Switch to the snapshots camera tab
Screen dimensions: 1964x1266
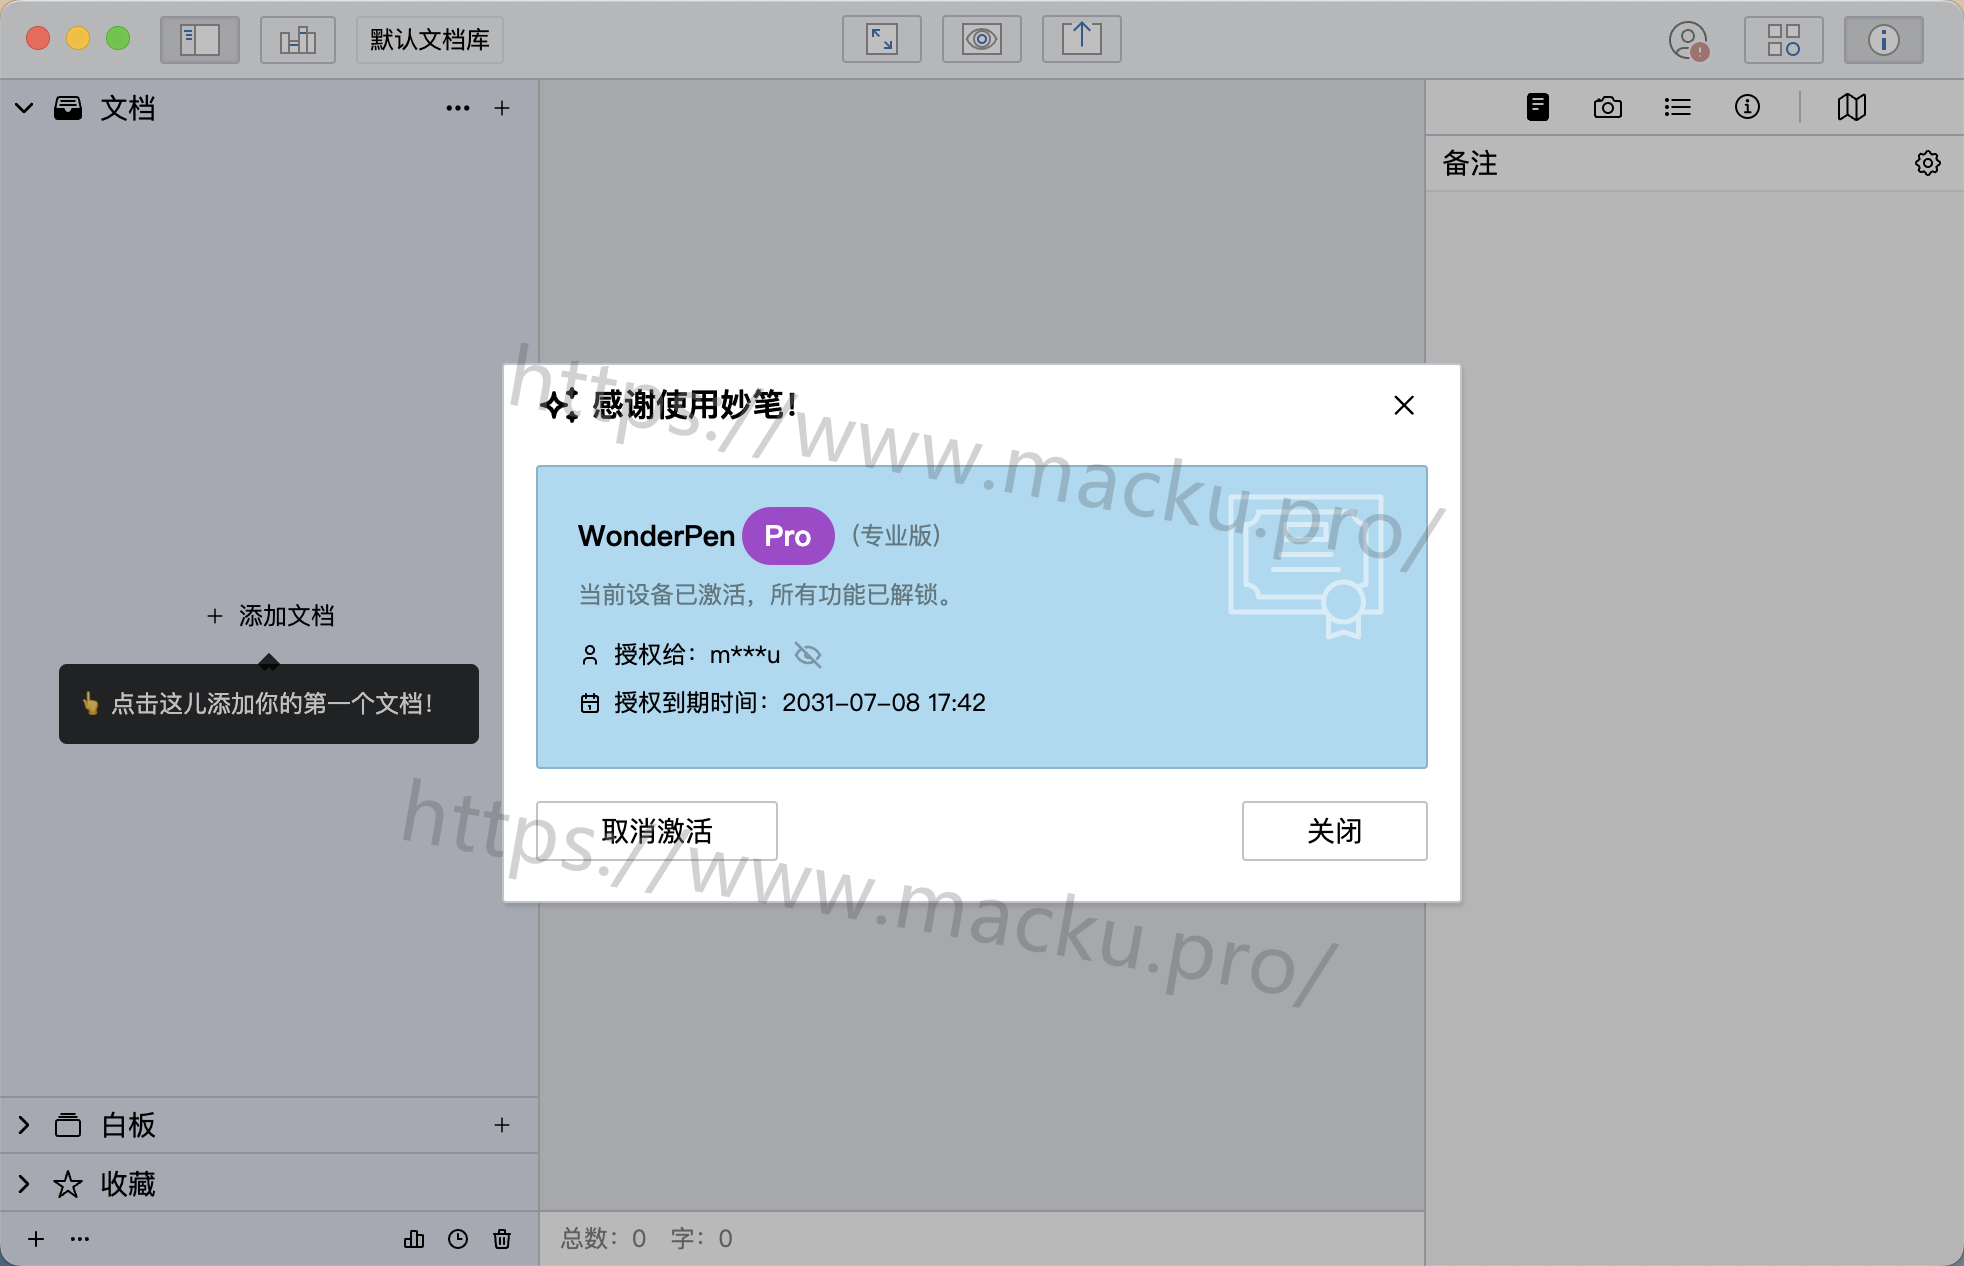[x=1608, y=107]
